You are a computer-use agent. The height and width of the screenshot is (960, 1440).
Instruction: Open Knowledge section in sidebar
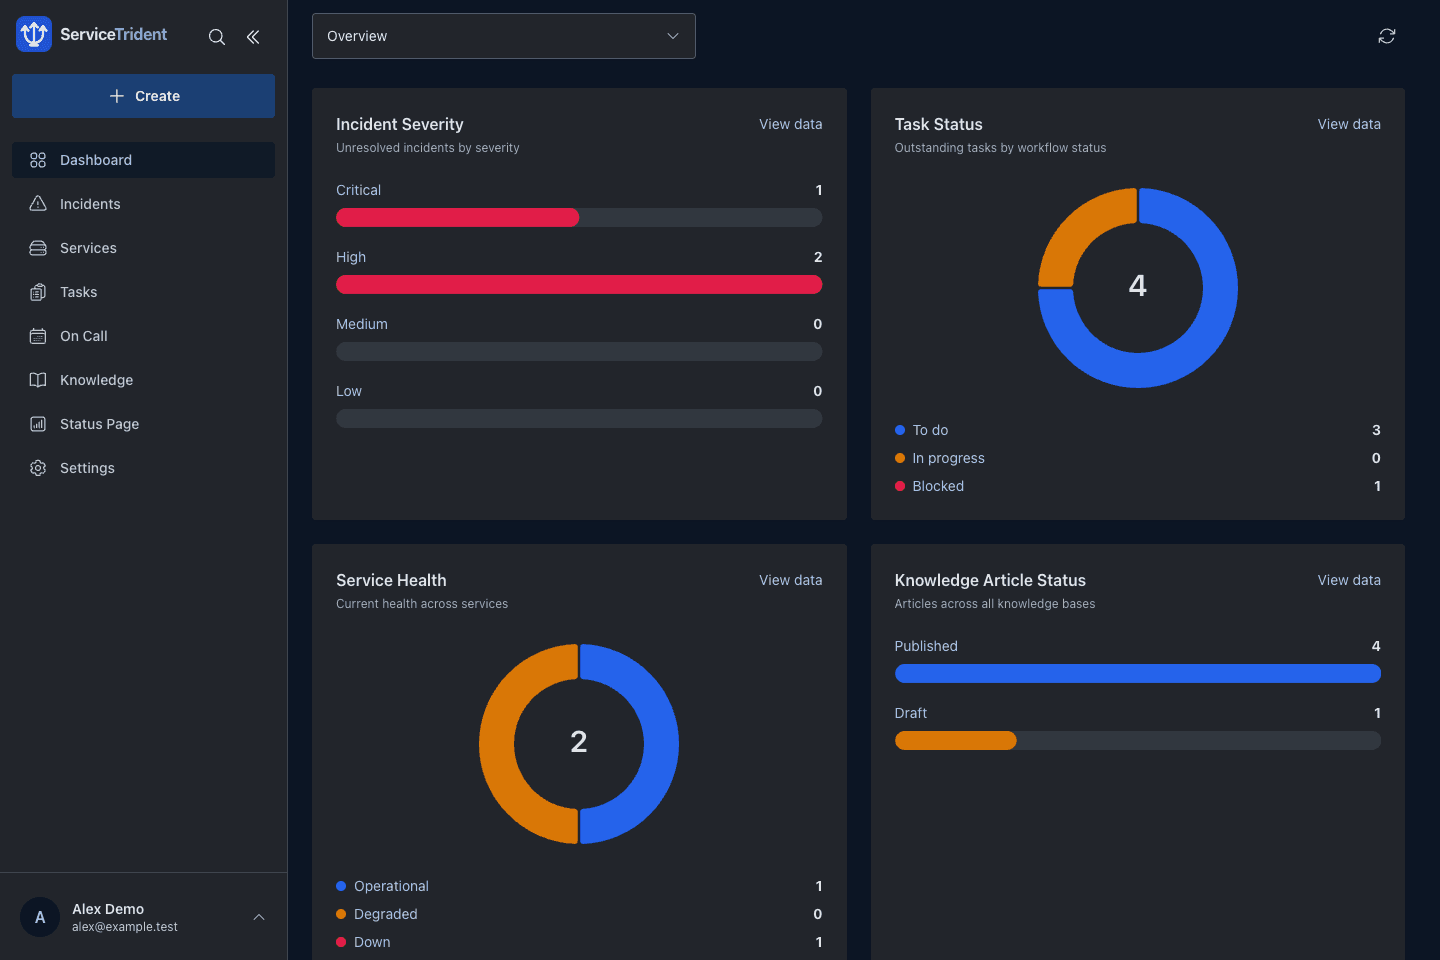143,380
